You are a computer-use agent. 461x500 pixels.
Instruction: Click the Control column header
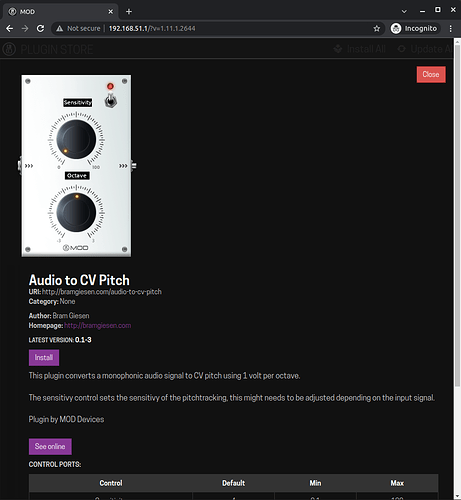click(111, 483)
